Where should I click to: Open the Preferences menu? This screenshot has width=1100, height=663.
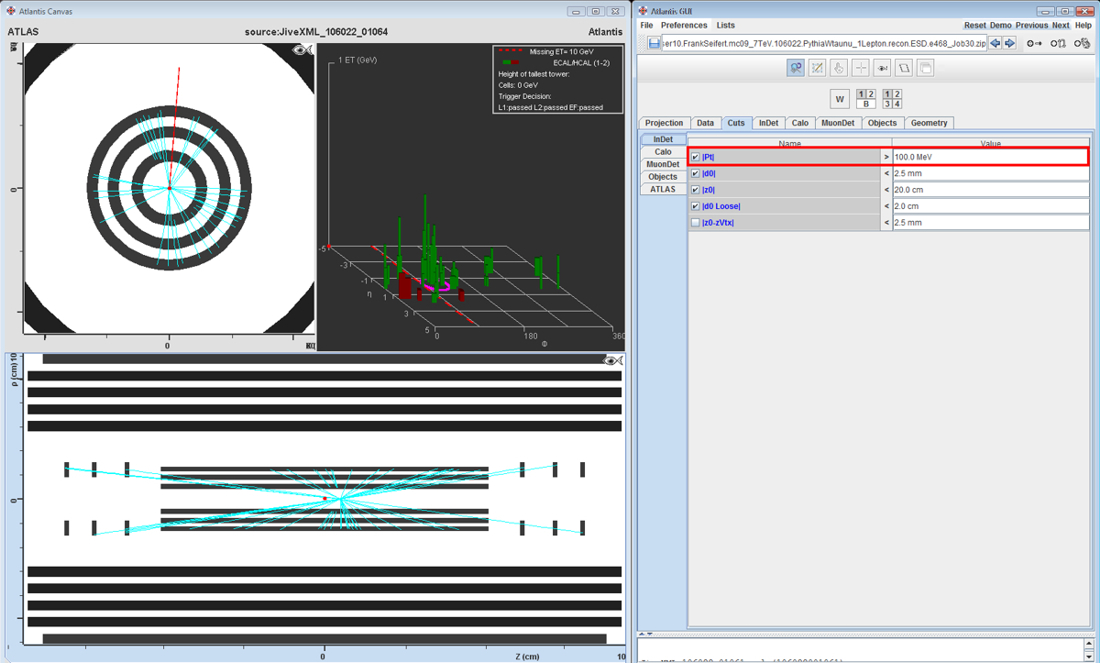(x=684, y=25)
